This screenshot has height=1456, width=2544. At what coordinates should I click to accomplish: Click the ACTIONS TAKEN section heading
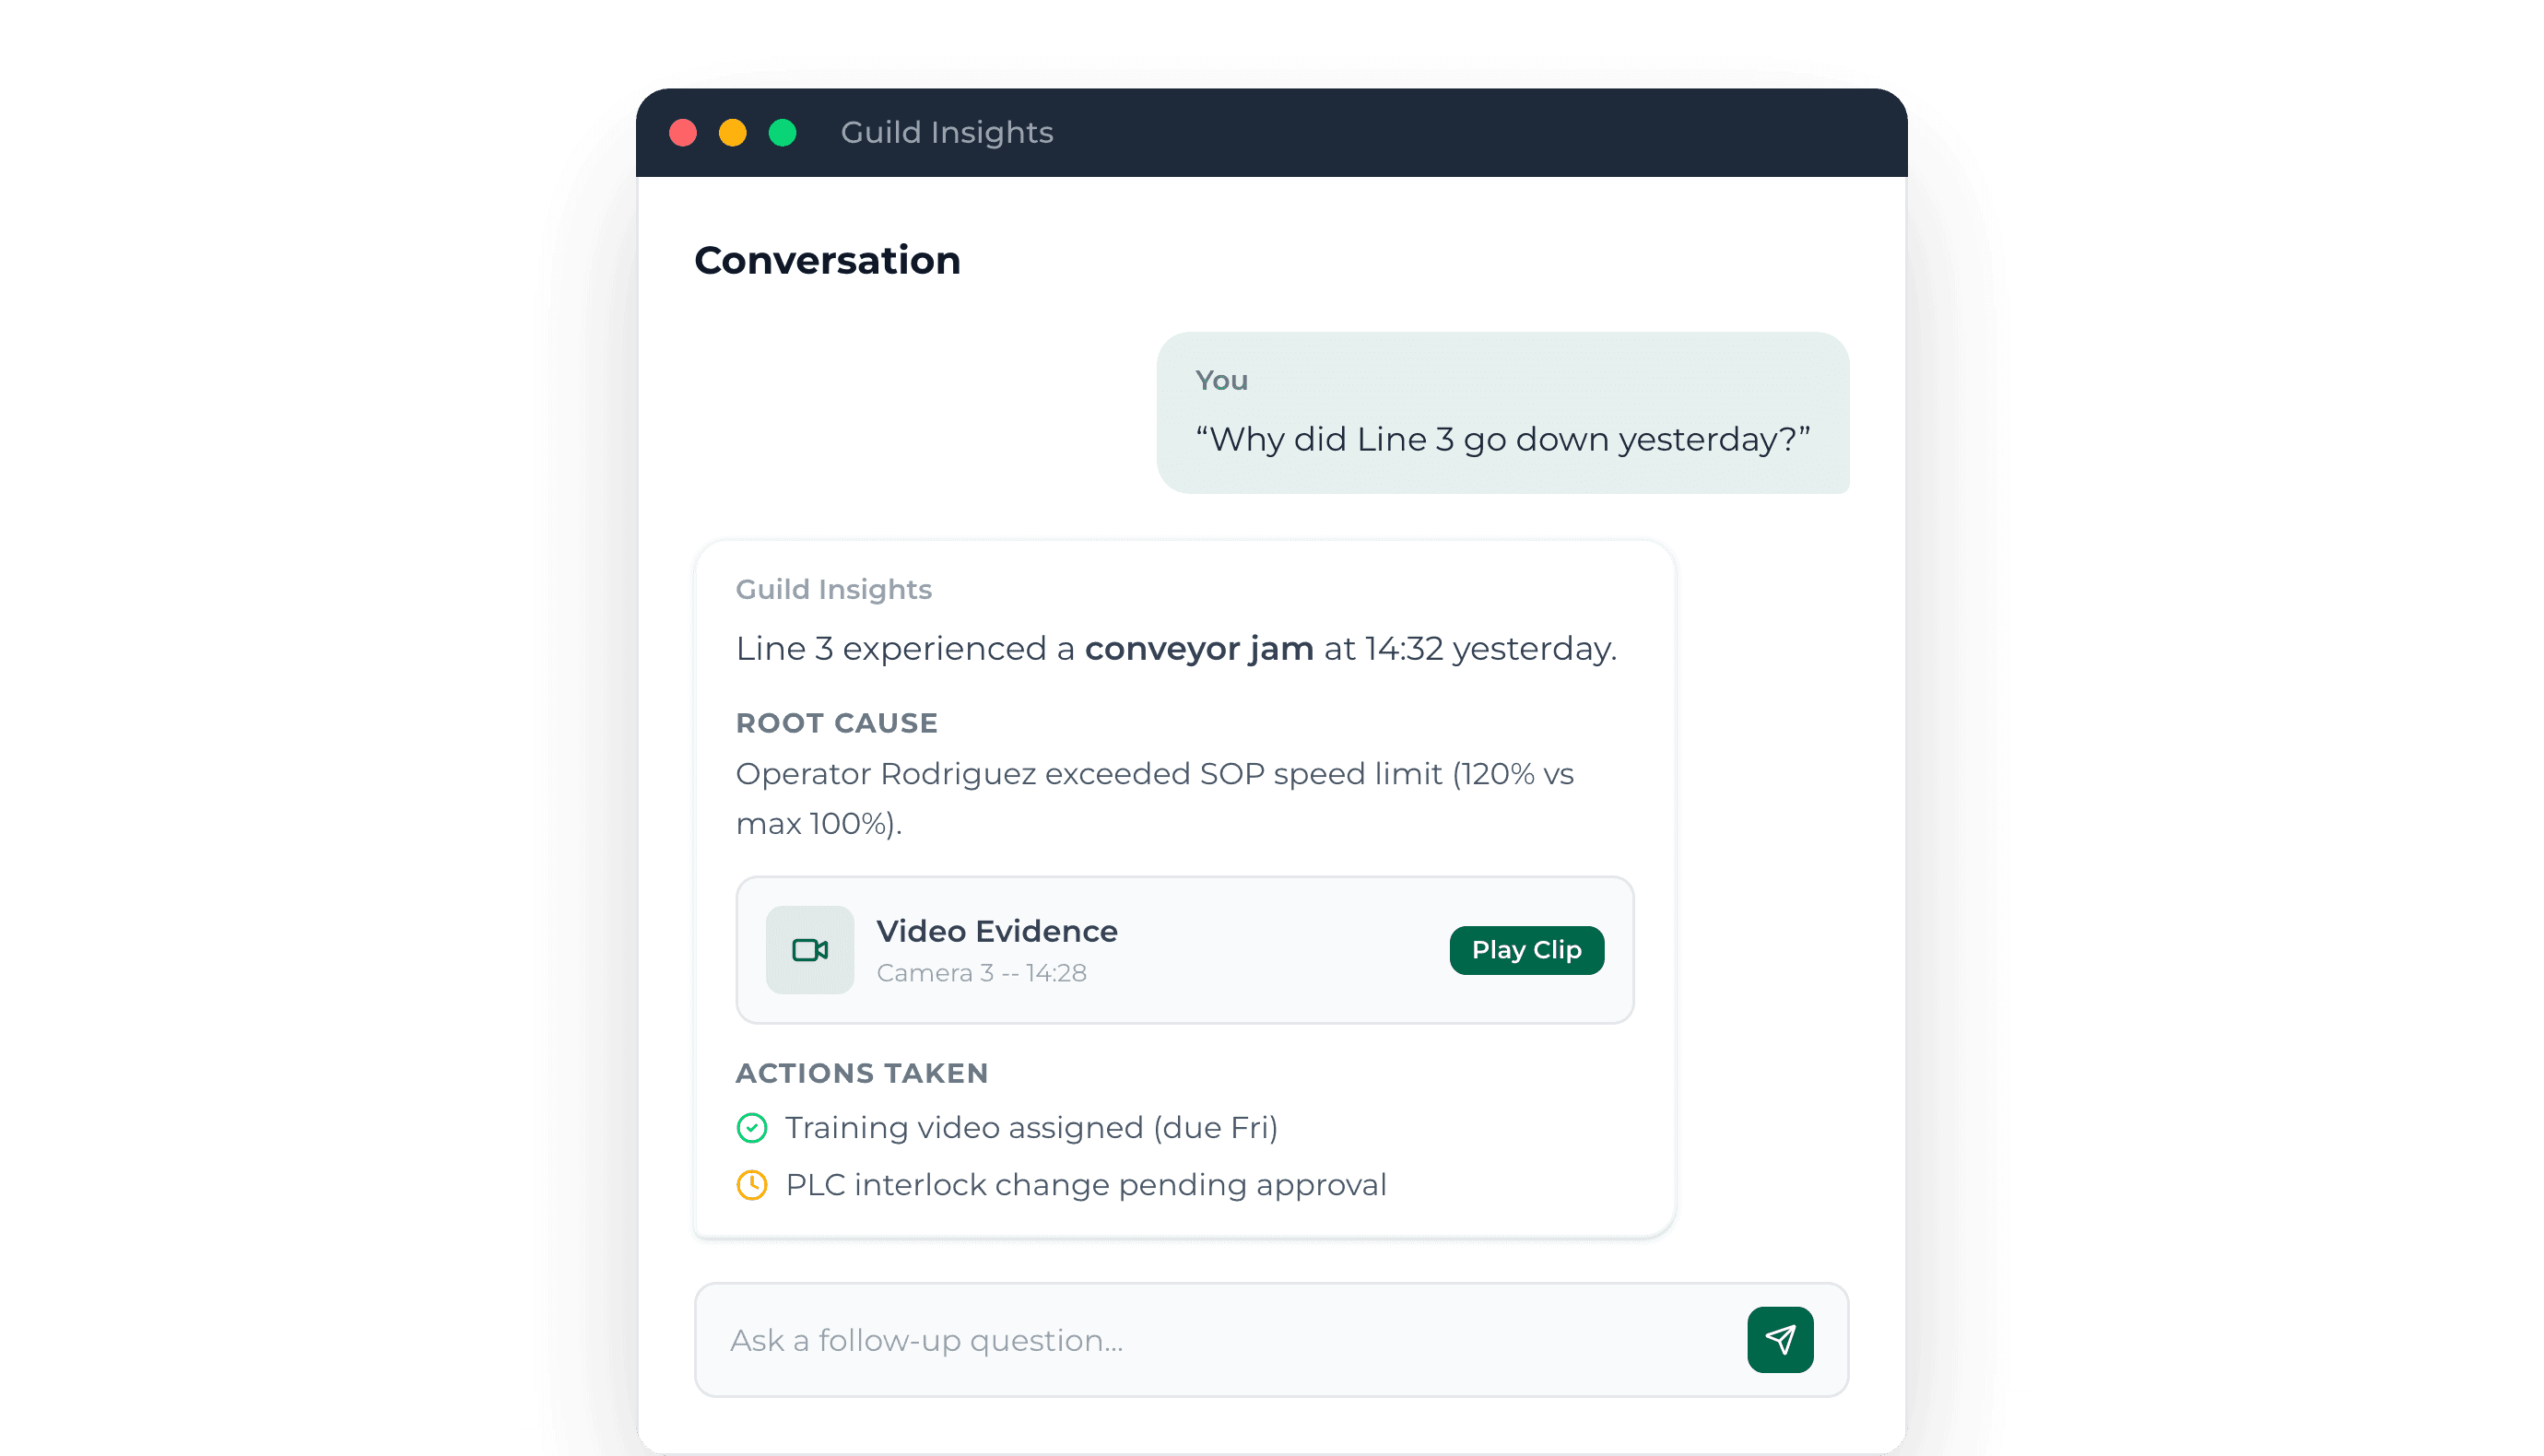click(862, 1073)
